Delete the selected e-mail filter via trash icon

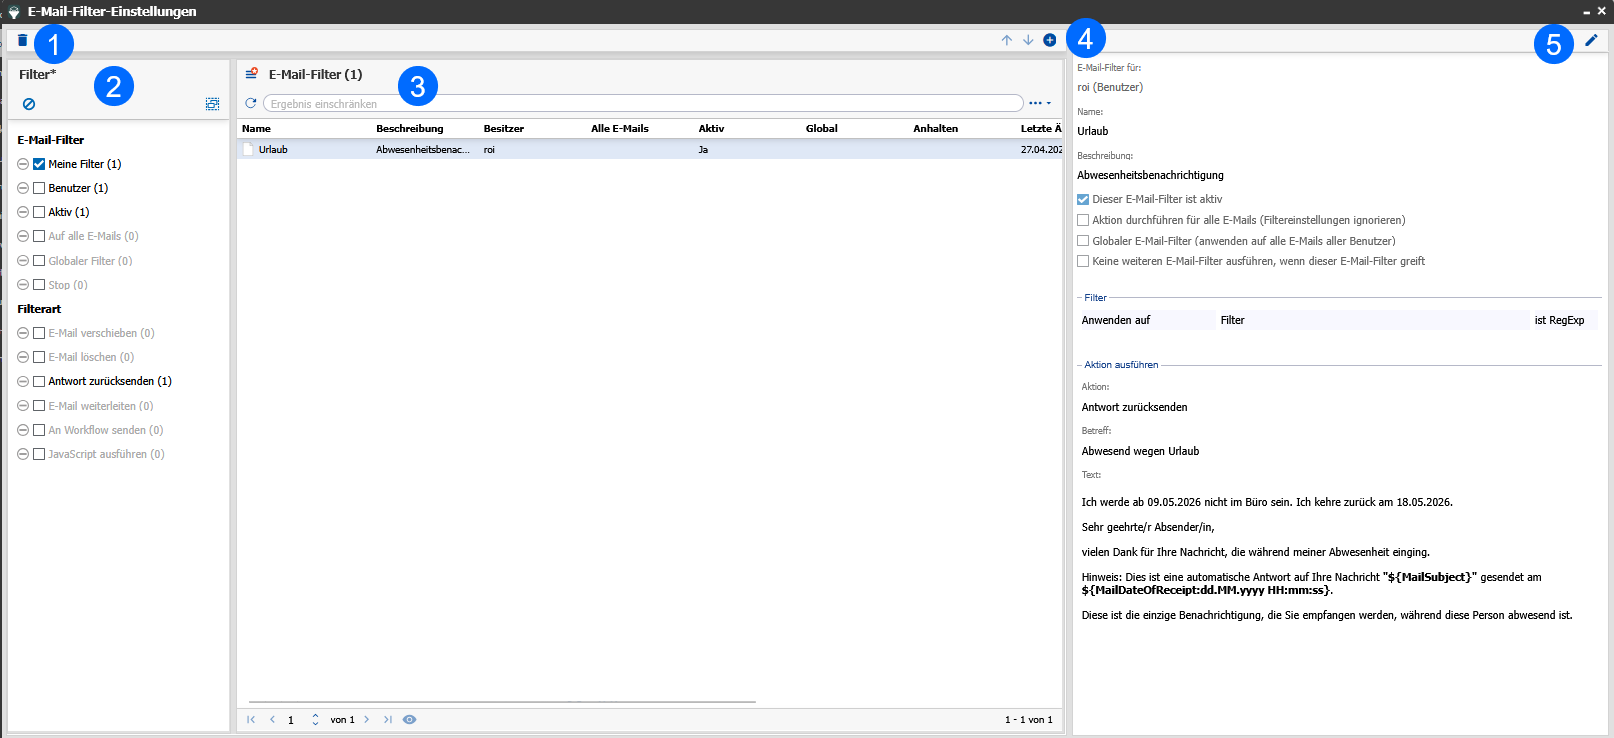click(23, 40)
